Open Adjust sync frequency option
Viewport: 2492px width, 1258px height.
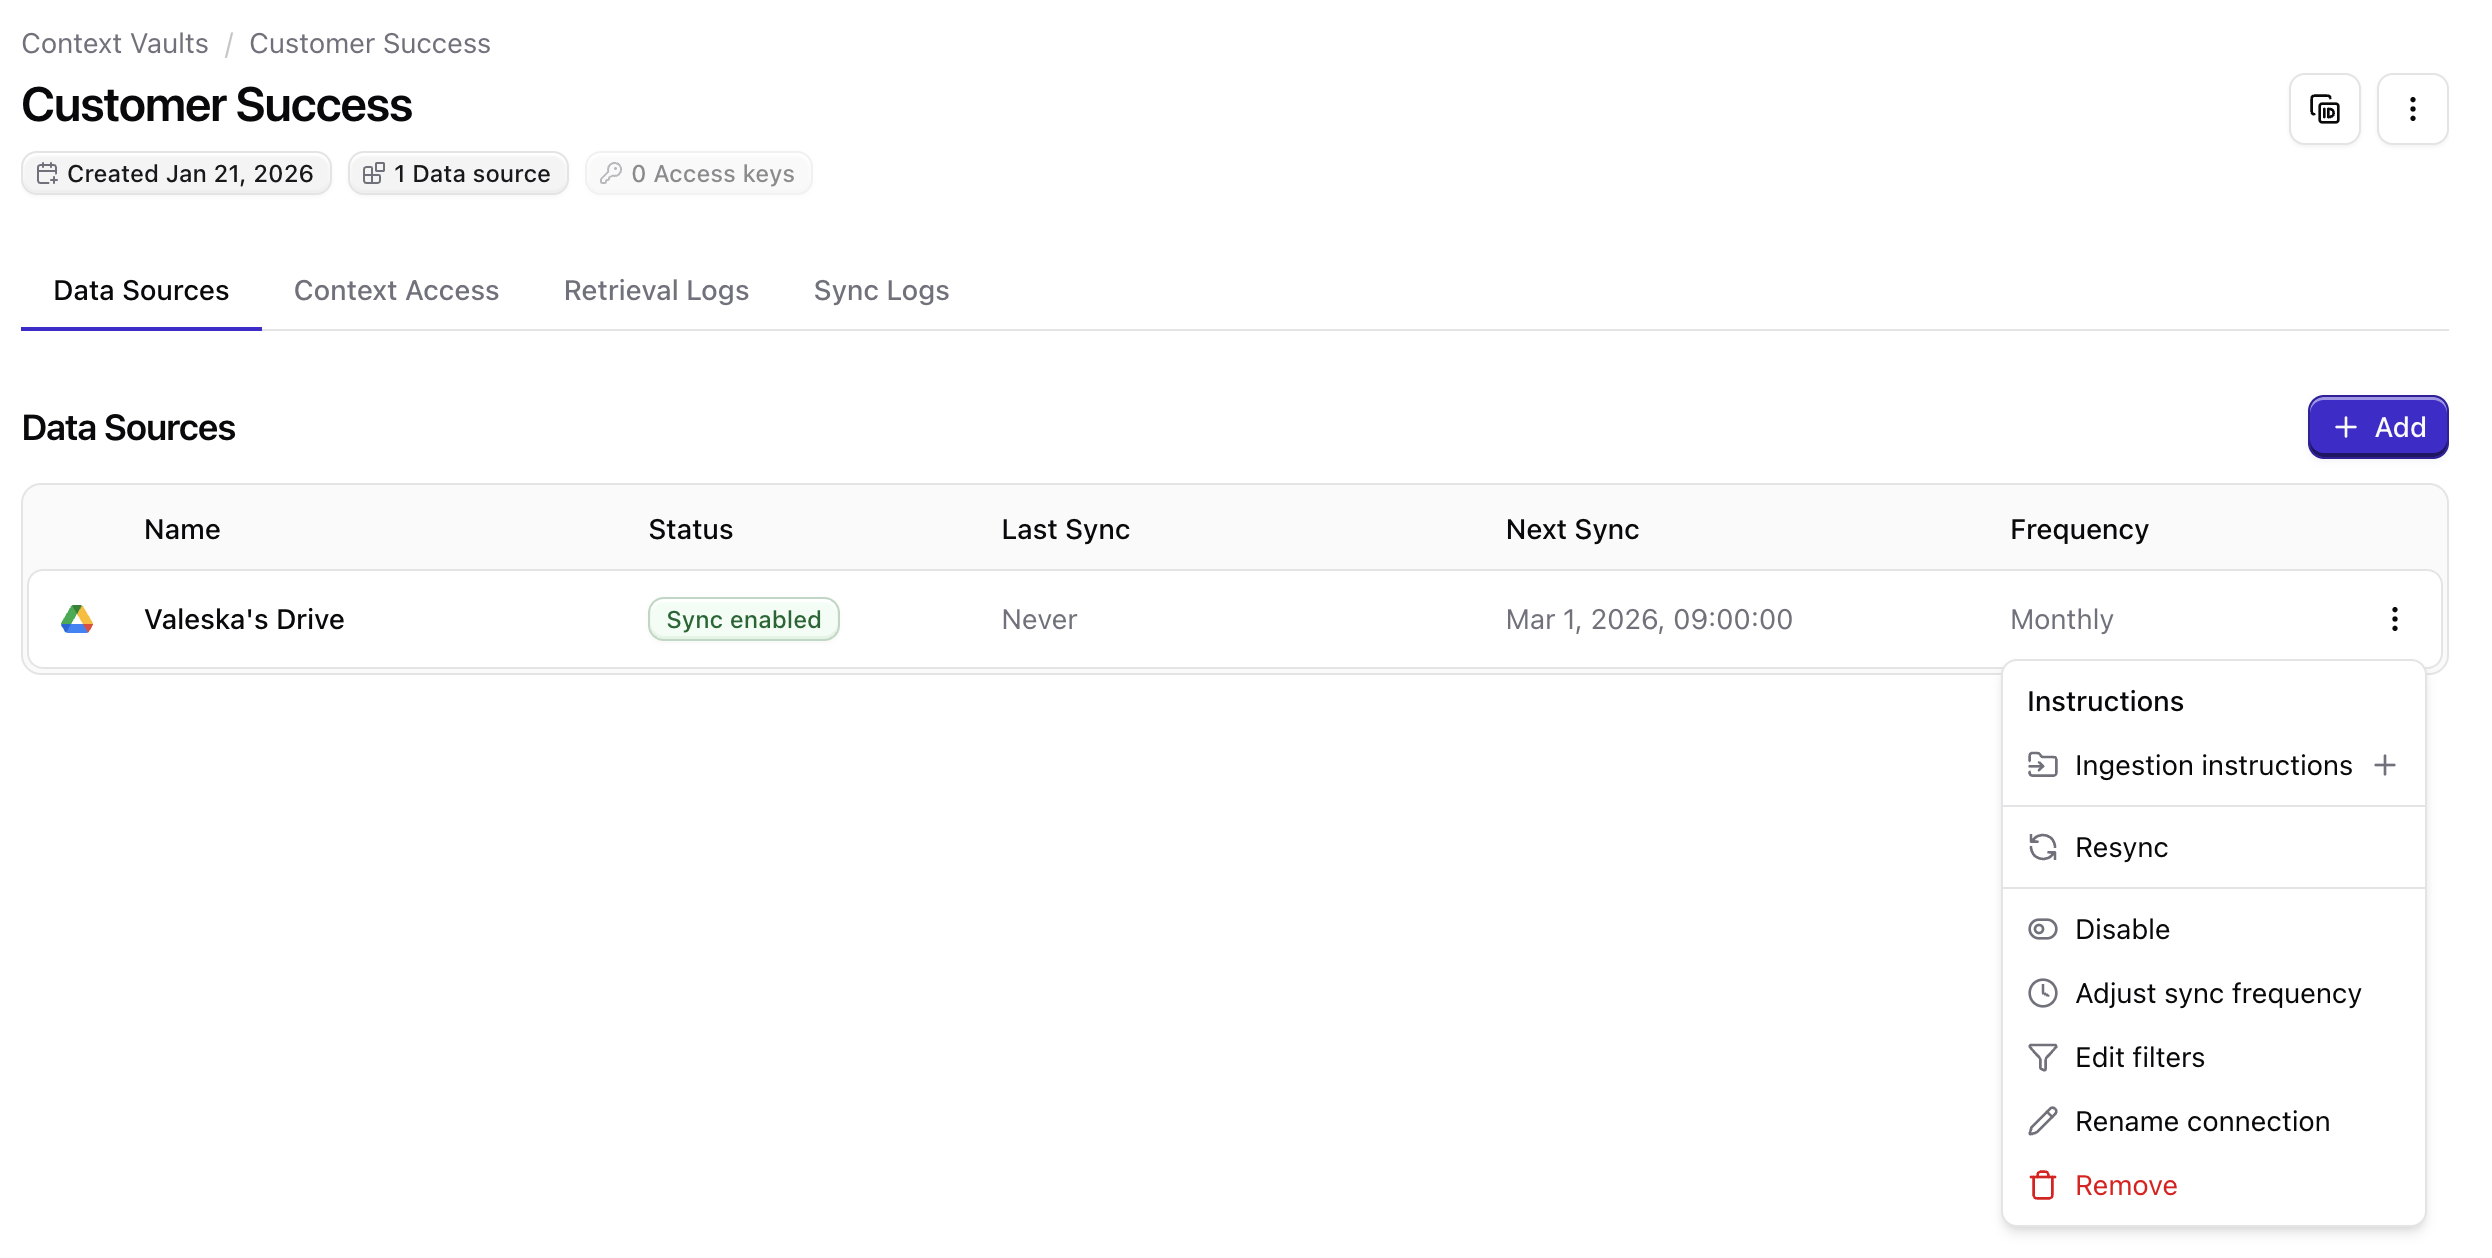(2217, 993)
